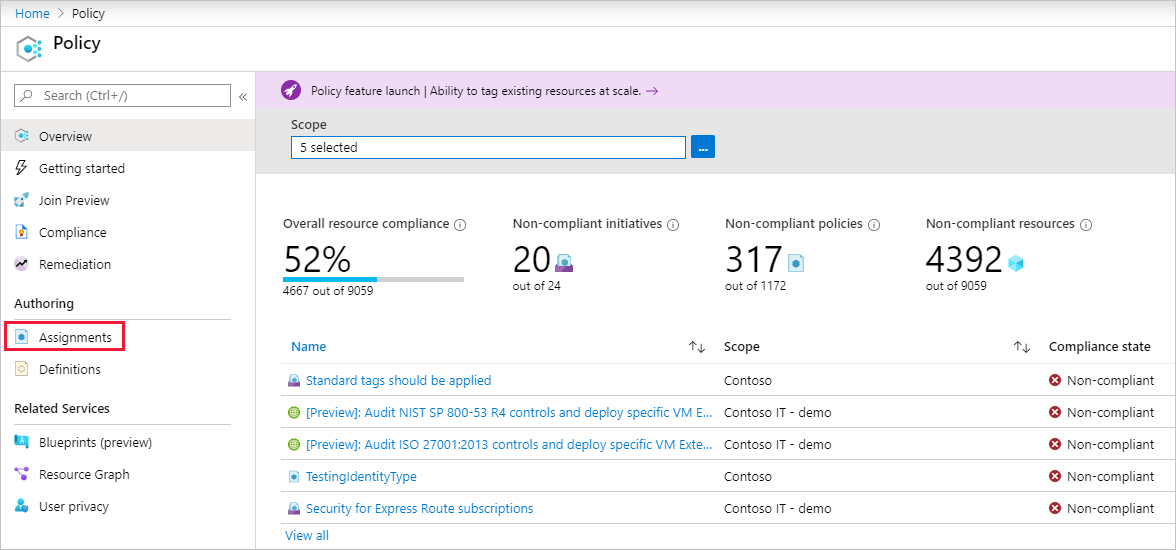Click the Join Preview icon
The image size is (1176, 550).
(x=22, y=200)
